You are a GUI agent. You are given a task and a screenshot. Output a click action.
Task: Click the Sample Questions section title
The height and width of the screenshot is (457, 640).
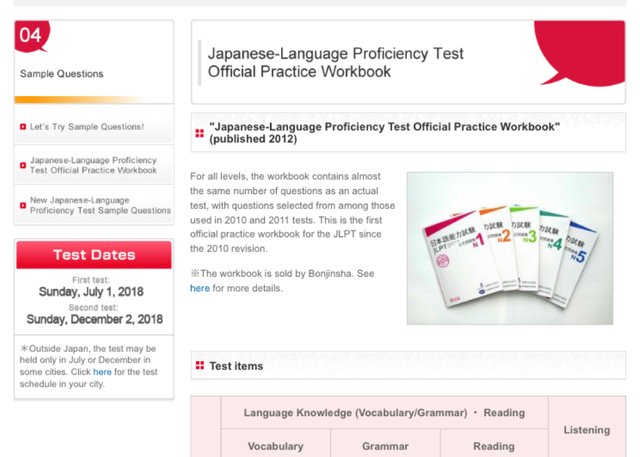click(x=62, y=74)
